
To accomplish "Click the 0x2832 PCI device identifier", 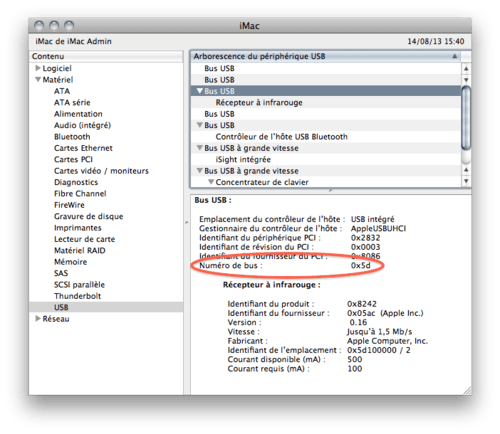I will 365,238.
